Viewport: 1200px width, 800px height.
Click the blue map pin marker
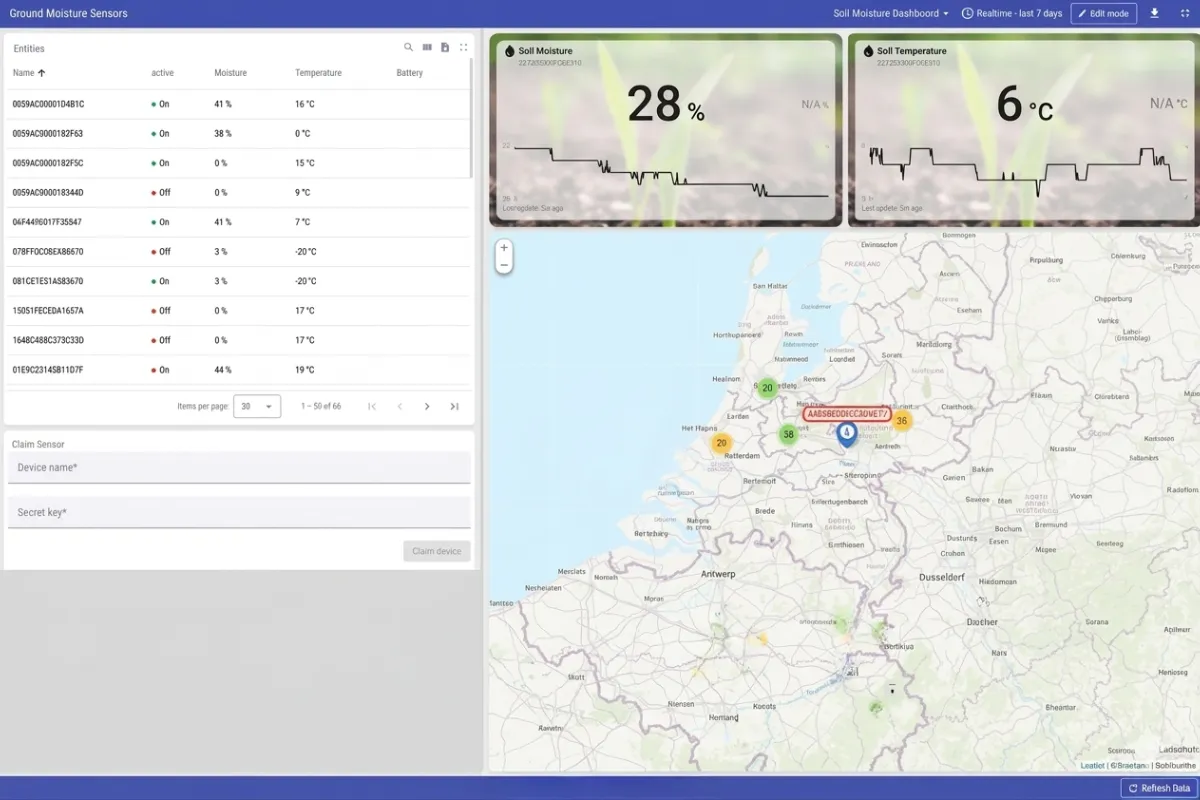point(847,433)
